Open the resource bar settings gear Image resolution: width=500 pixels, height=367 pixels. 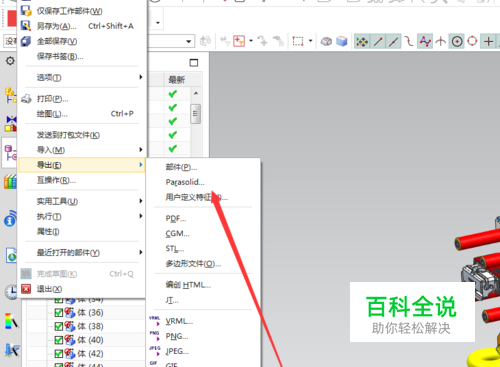10,61
